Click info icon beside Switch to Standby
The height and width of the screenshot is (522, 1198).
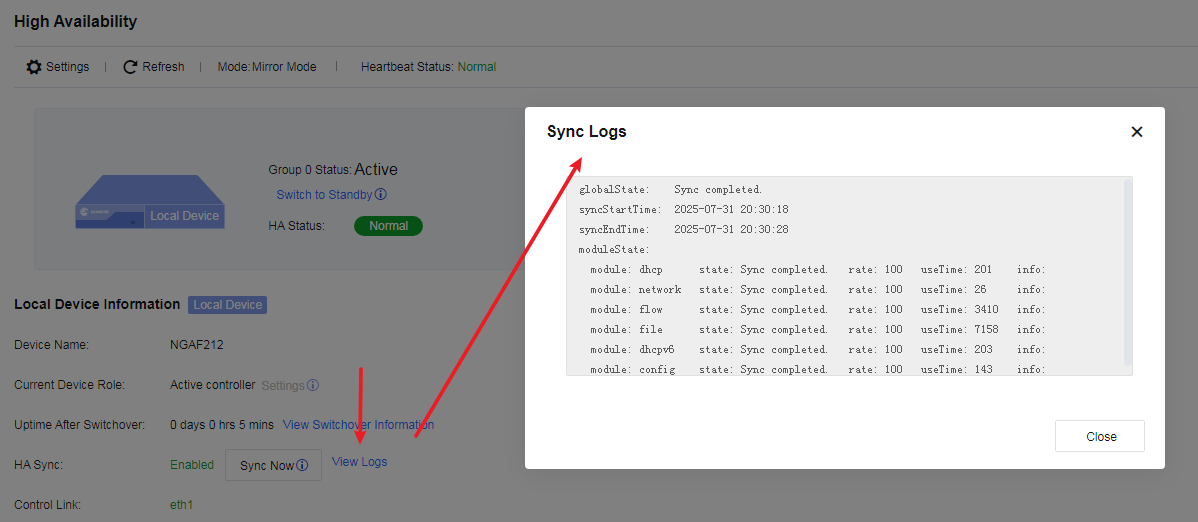380,194
